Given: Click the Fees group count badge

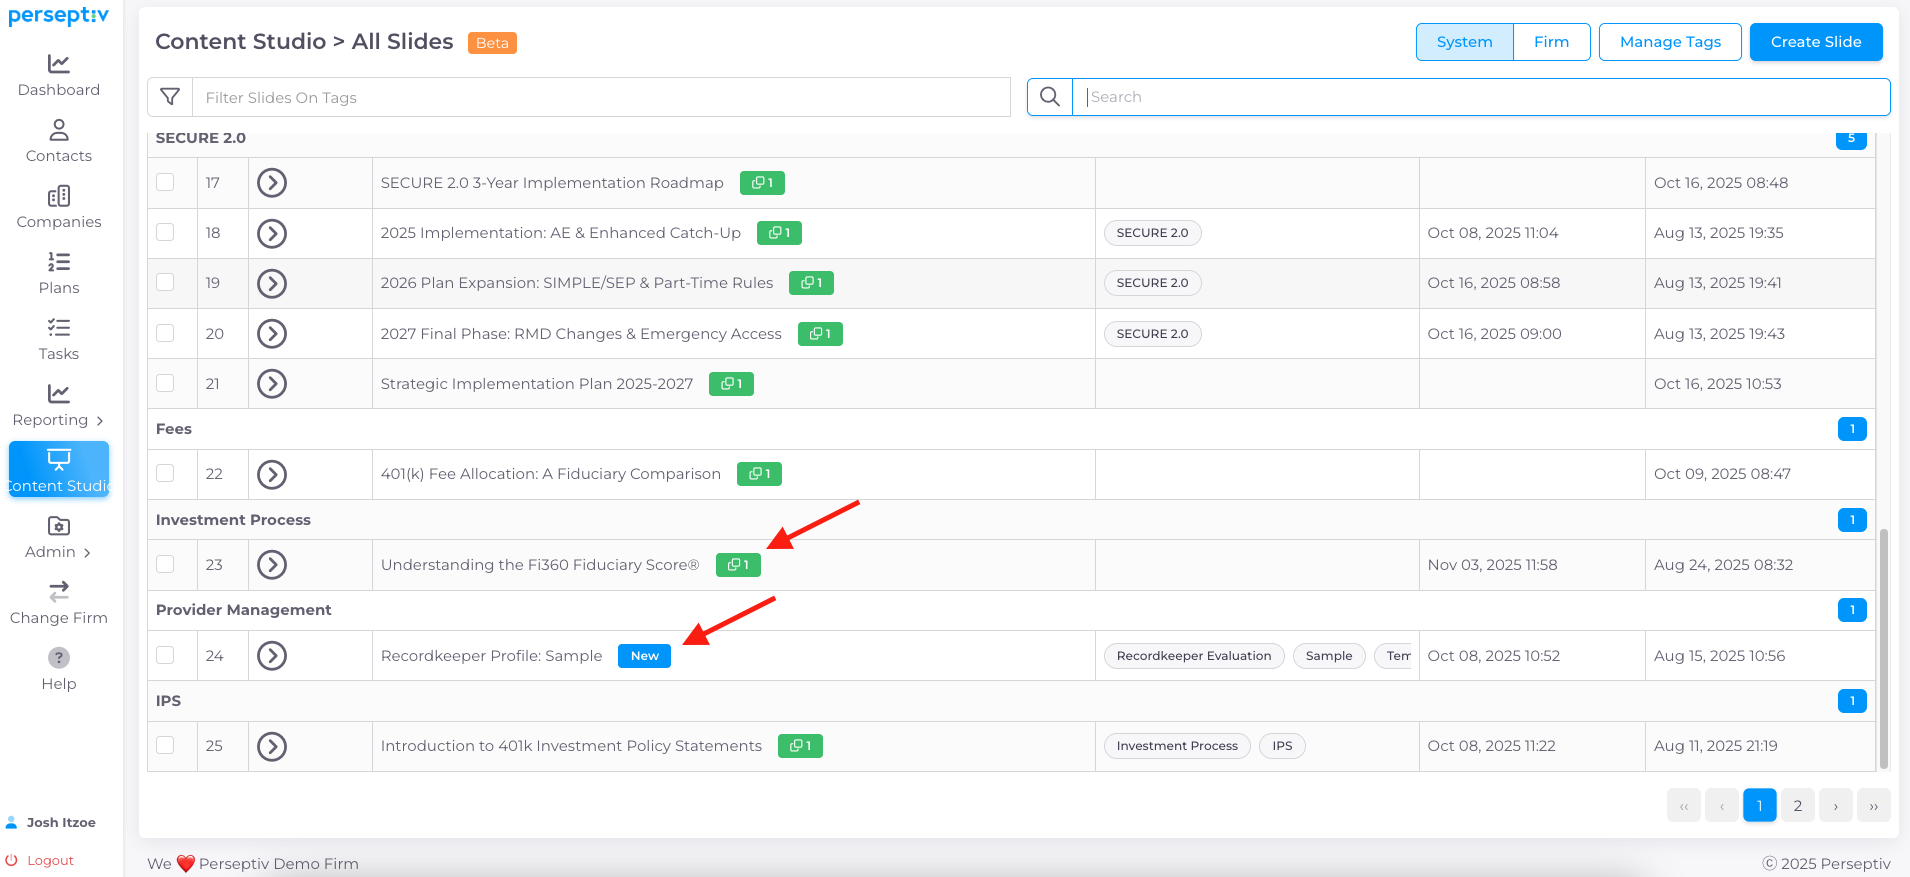Looking at the screenshot, I should pos(1852,429).
